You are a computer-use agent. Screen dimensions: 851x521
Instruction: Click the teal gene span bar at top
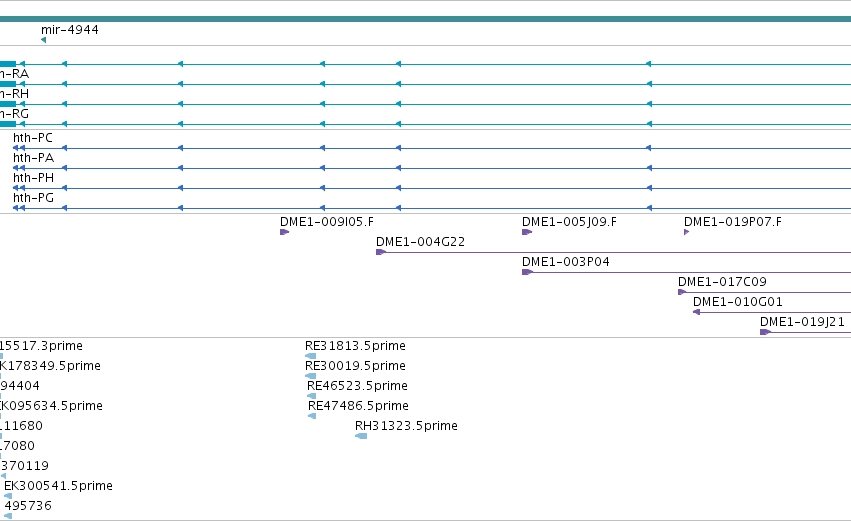[426, 19]
